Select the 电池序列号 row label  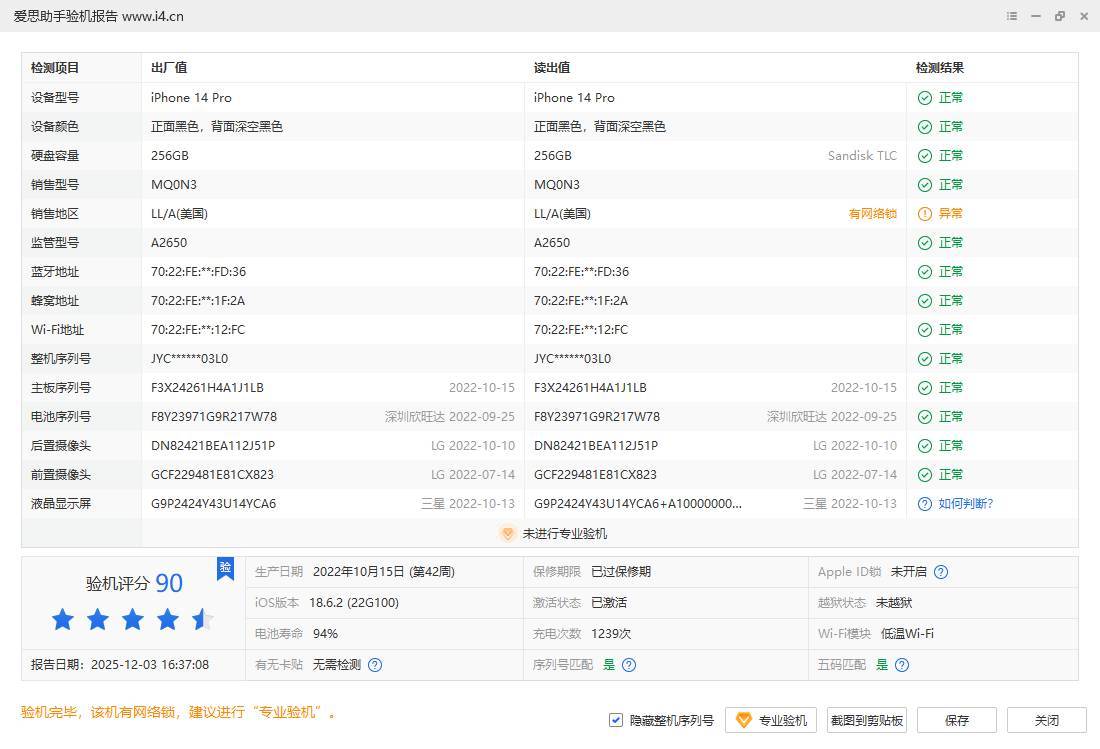coord(61,417)
